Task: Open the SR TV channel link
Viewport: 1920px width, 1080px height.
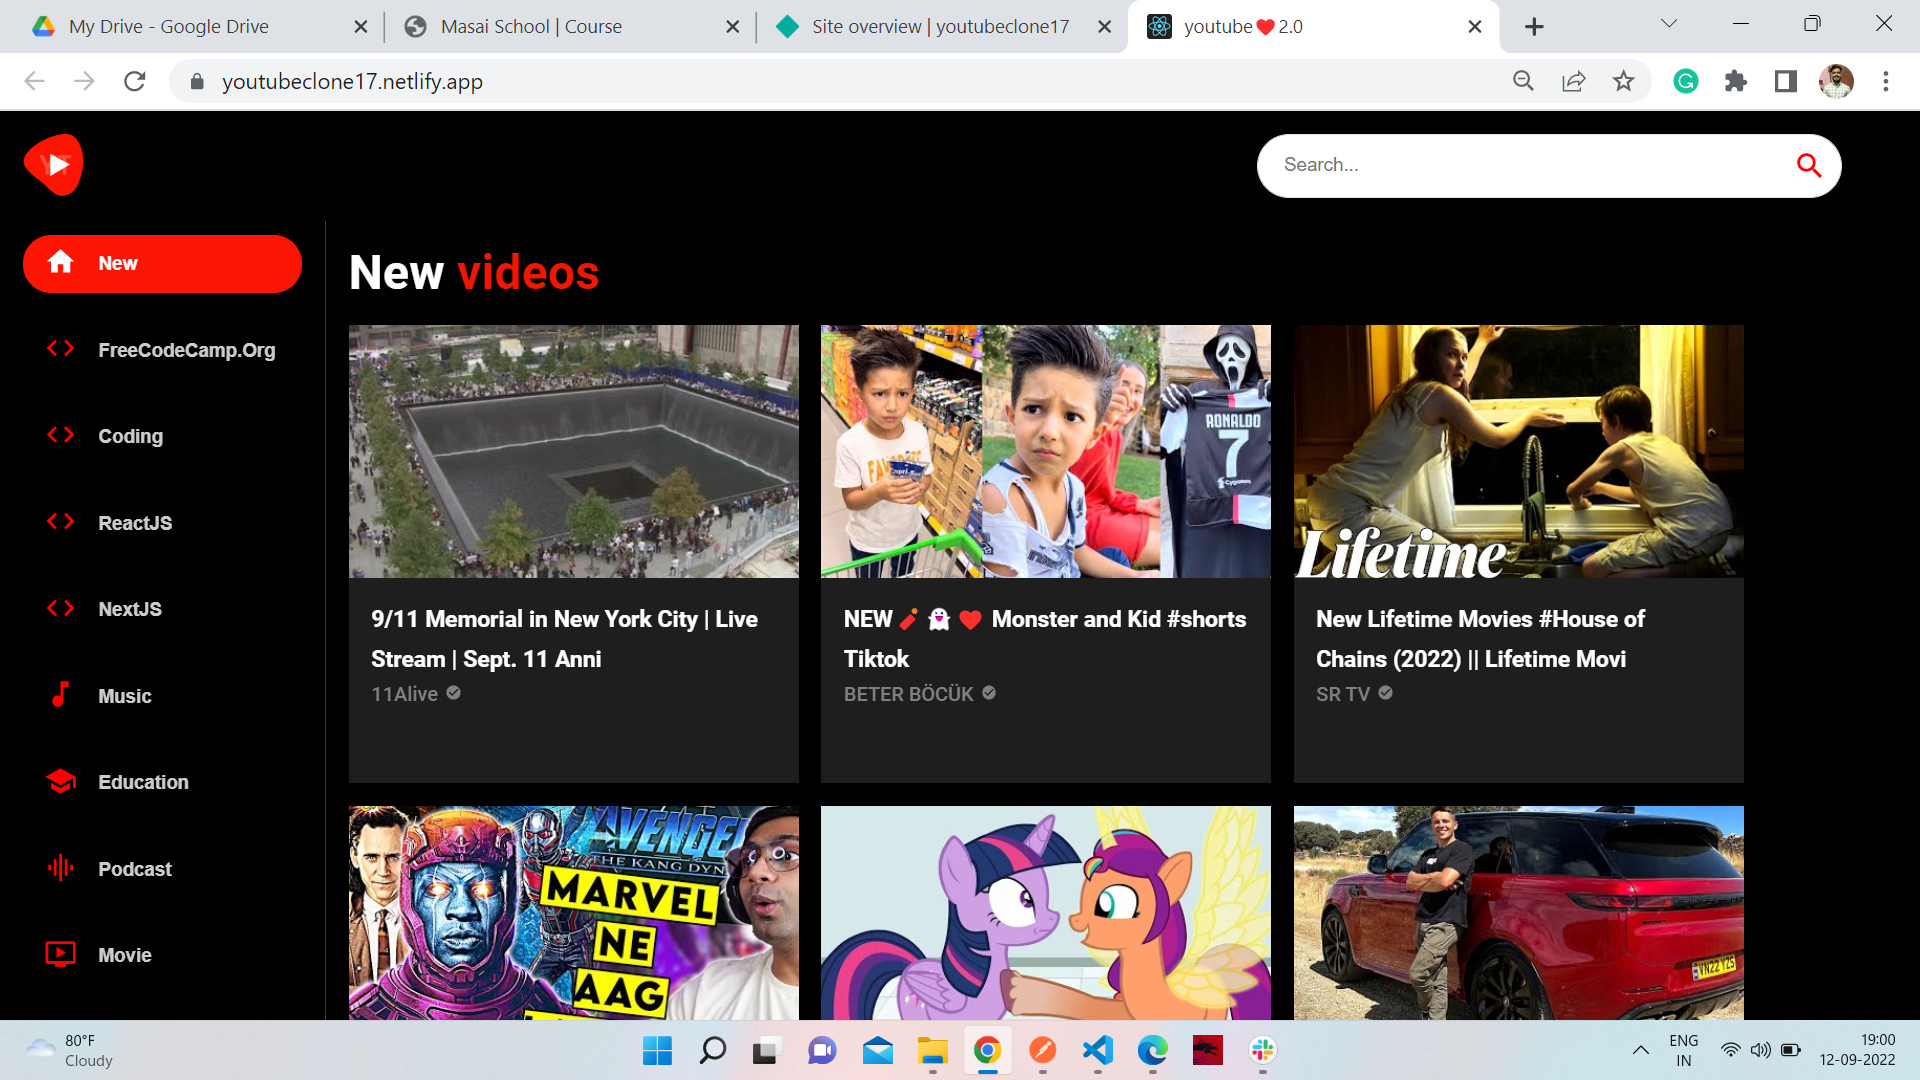Action: click(x=1343, y=694)
